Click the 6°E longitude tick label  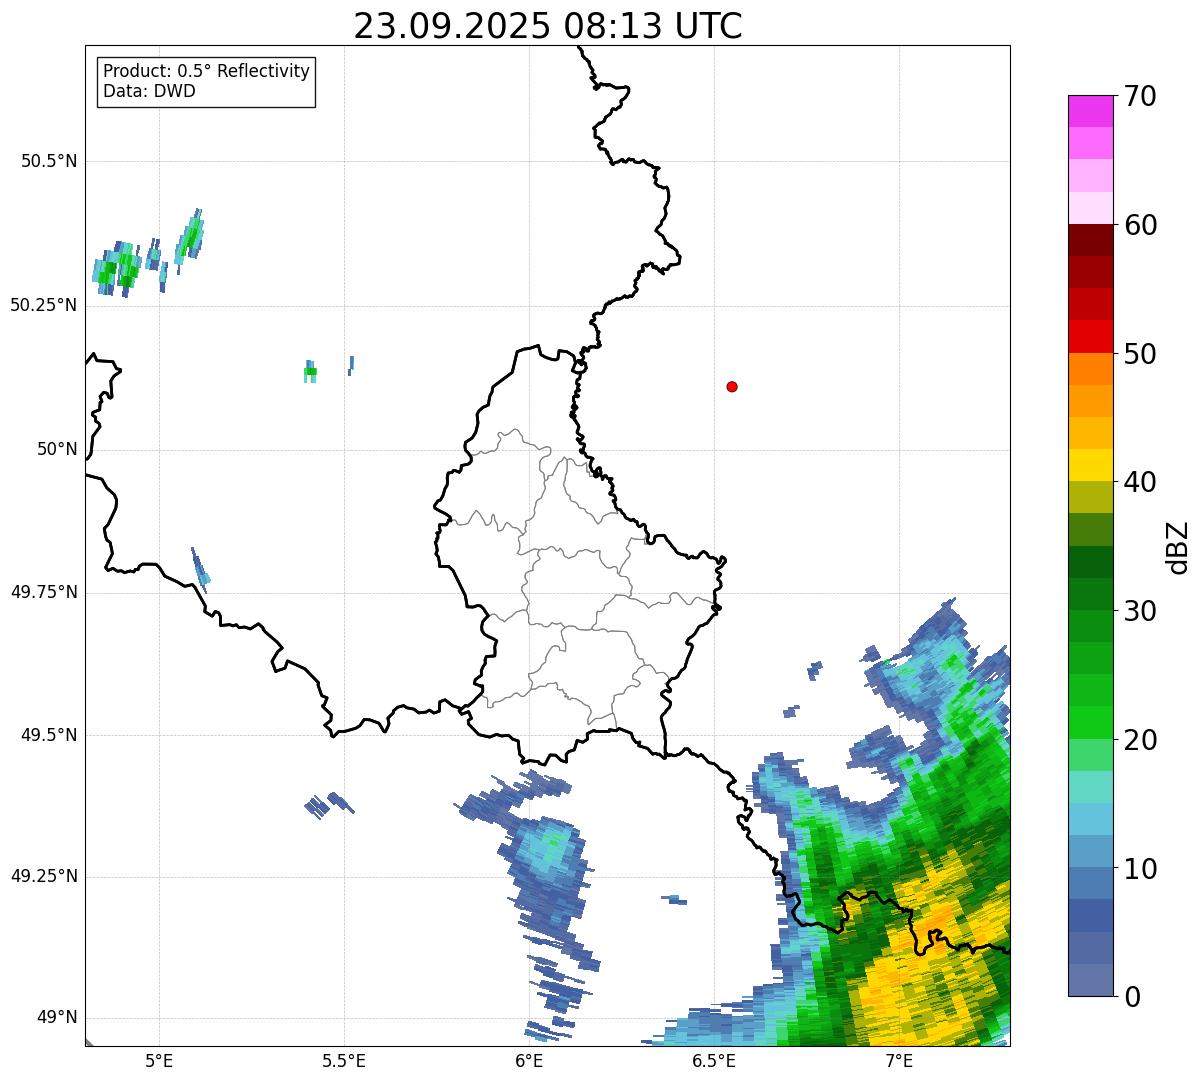529,1060
